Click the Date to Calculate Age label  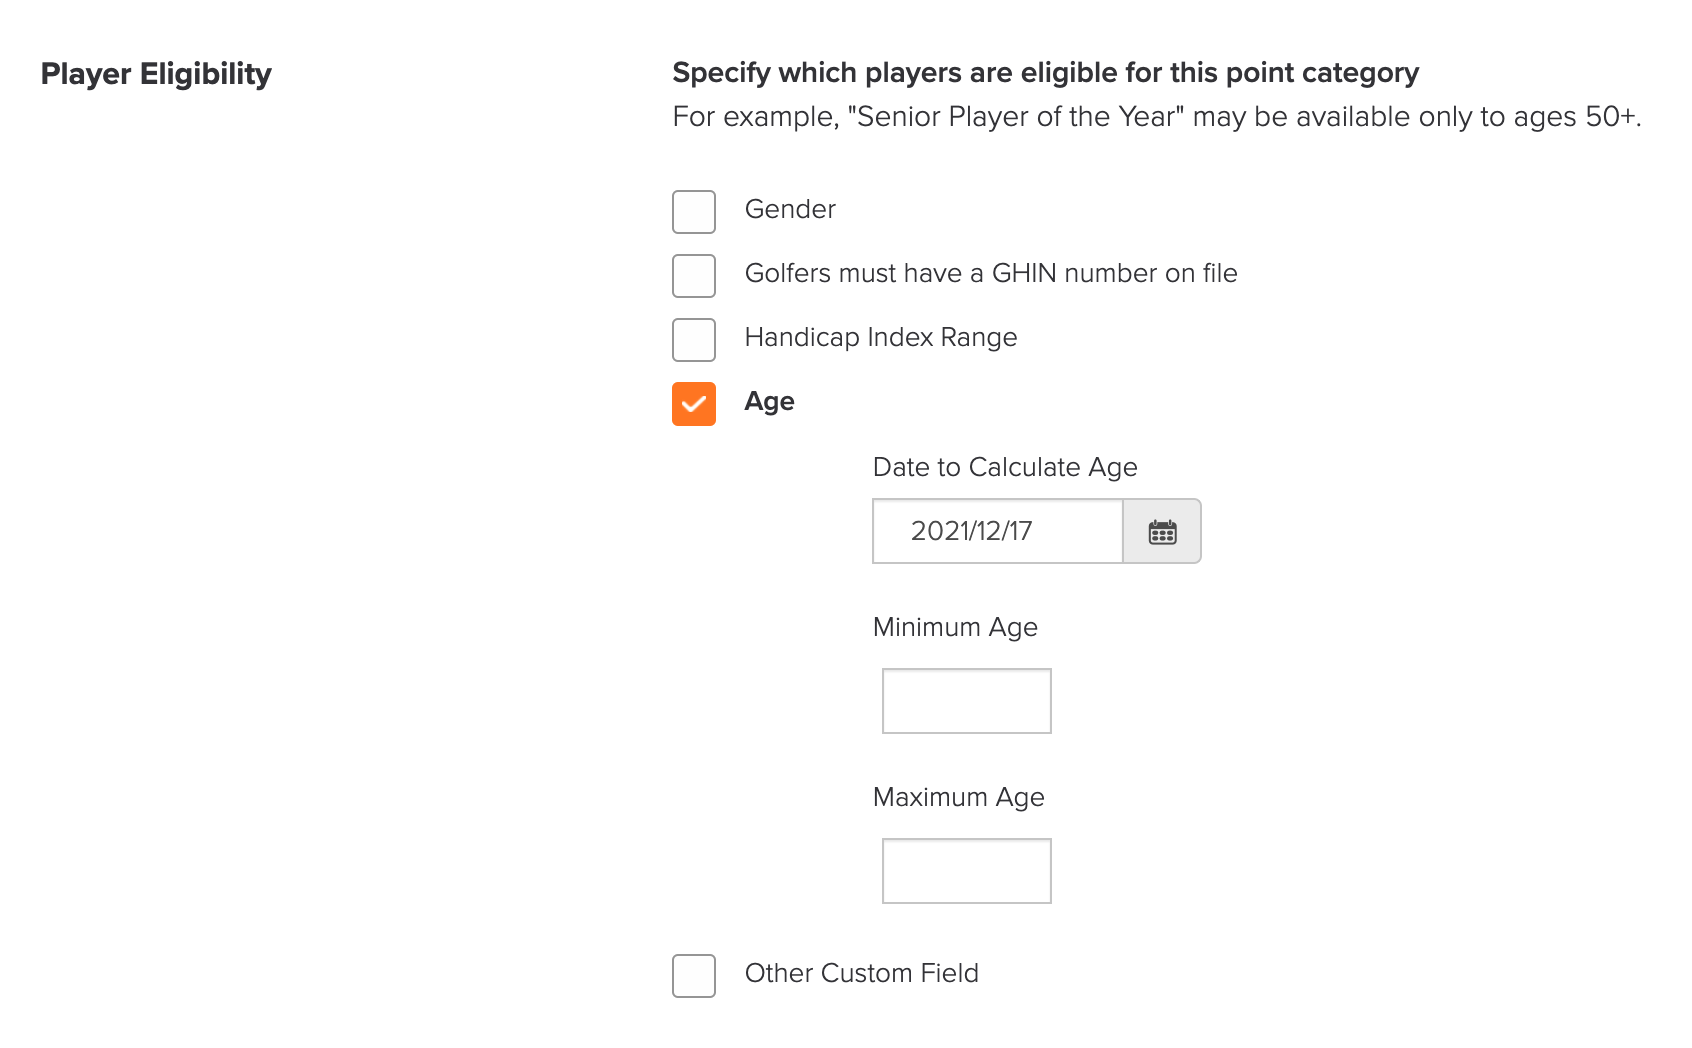[1005, 467]
